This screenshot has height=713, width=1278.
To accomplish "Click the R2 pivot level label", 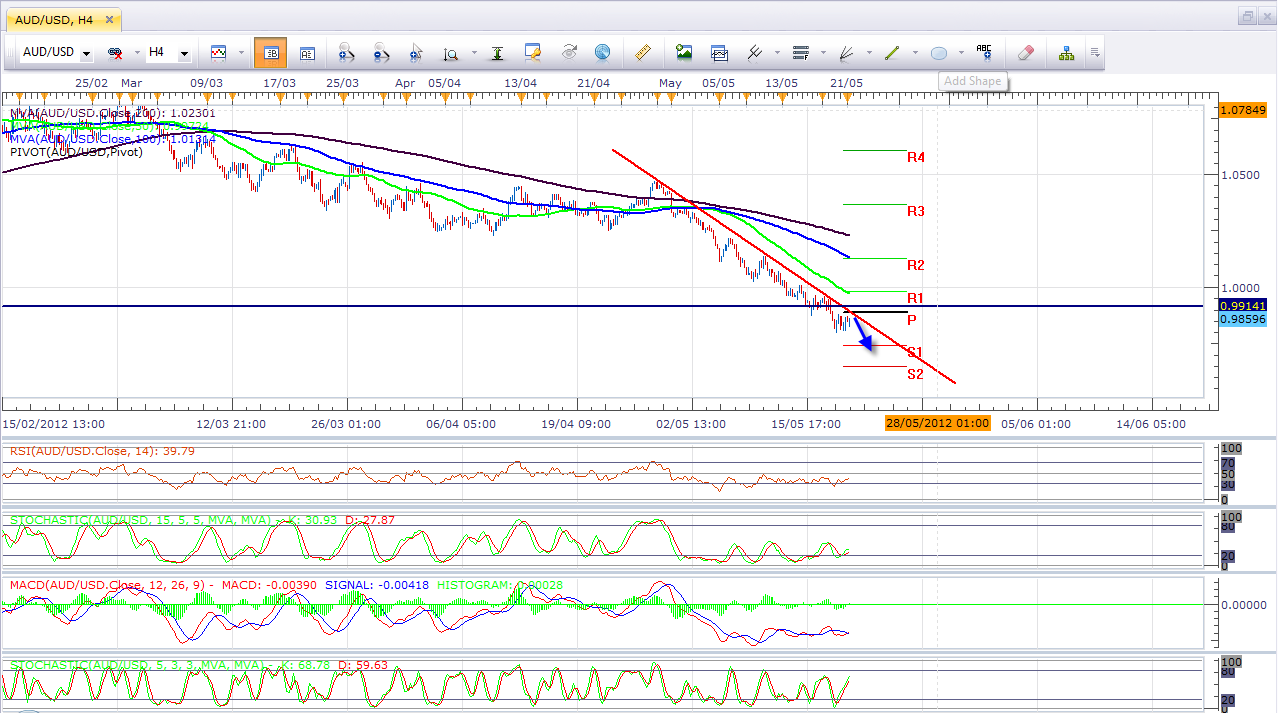I will (x=915, y=265).
